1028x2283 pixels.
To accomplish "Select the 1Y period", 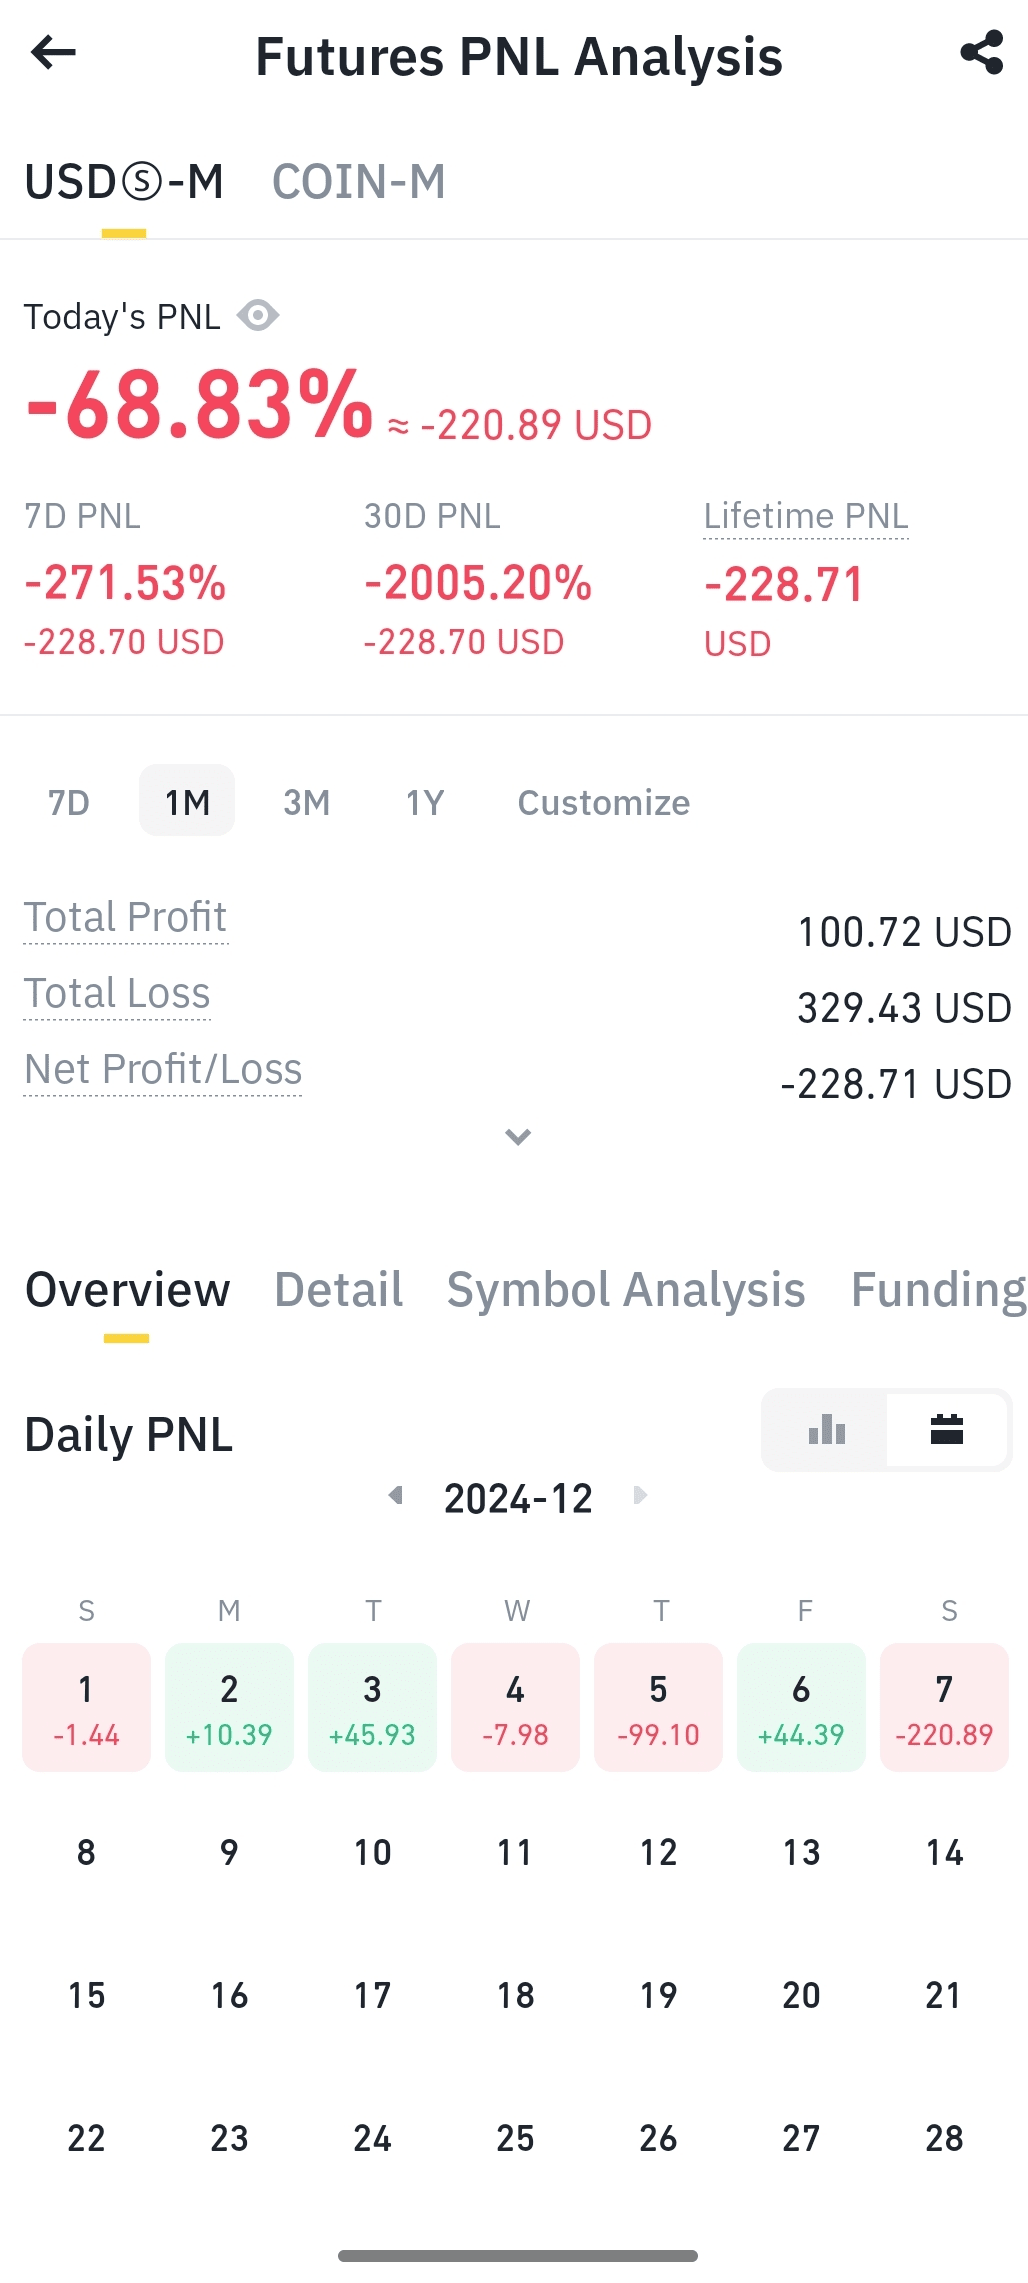I will coord(425,802).
